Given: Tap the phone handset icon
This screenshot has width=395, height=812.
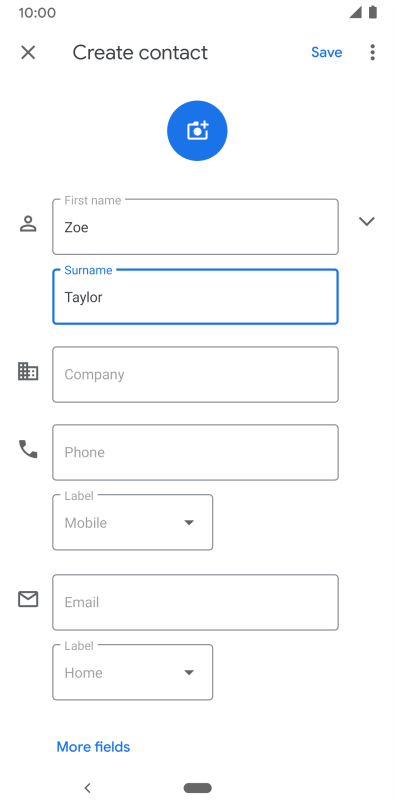Looking at the screenshot, I should pyautogui.click(x=28, y=449).
